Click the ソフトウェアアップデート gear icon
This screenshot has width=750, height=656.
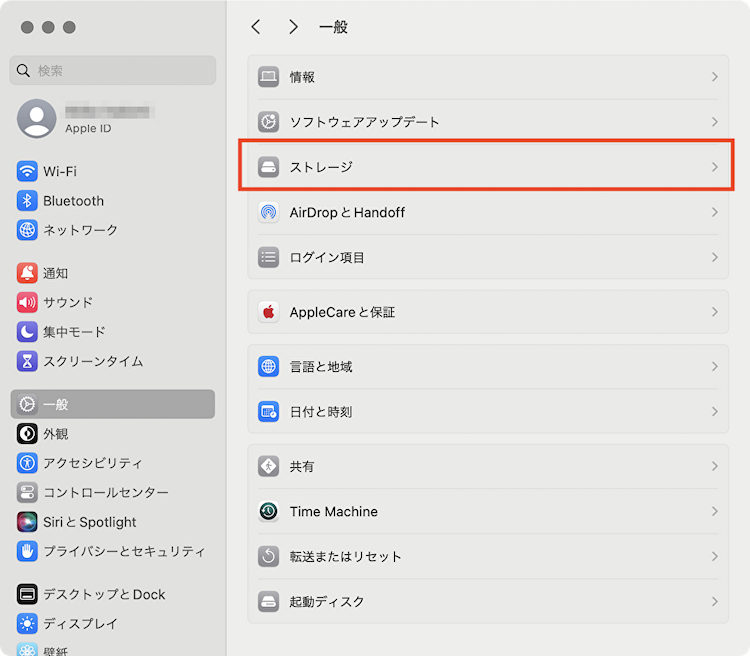tap(268, 122)
